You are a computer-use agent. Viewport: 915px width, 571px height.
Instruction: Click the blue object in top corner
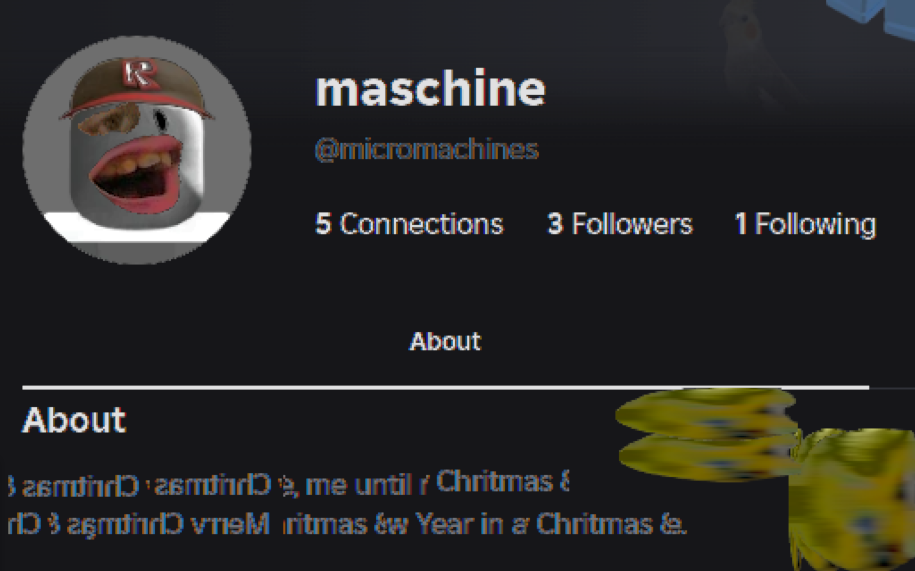pos(872,17)
